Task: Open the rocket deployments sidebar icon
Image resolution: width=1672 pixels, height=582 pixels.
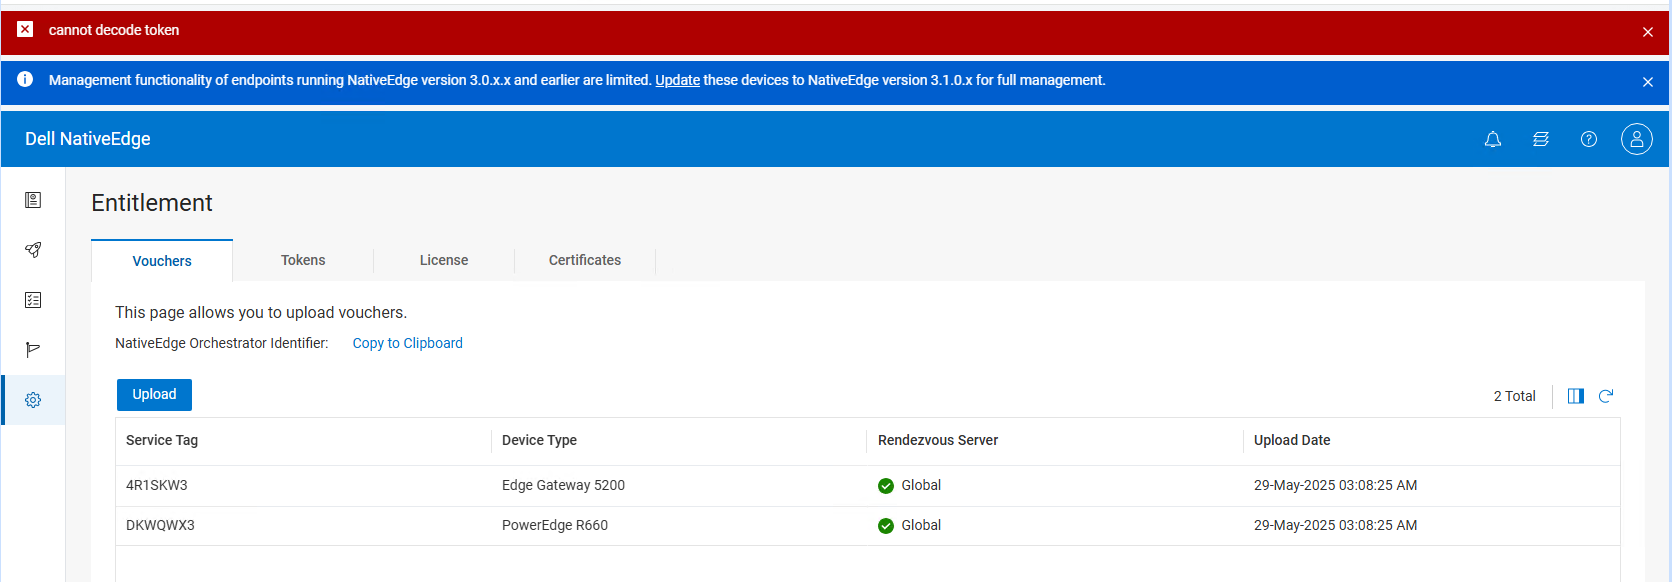Action: tap(33, 250)
